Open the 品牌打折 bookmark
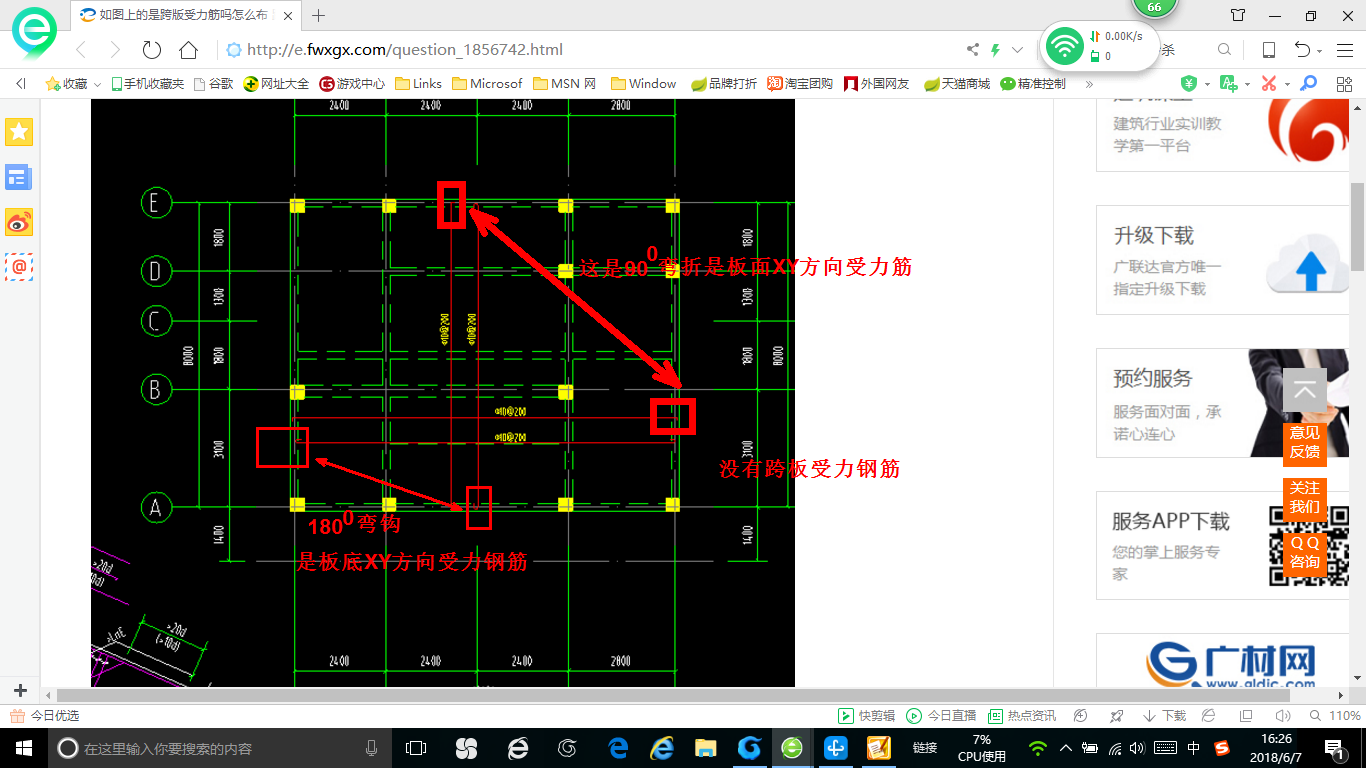The height and width of the screenshot is (768, 1366). pos(724,84)
